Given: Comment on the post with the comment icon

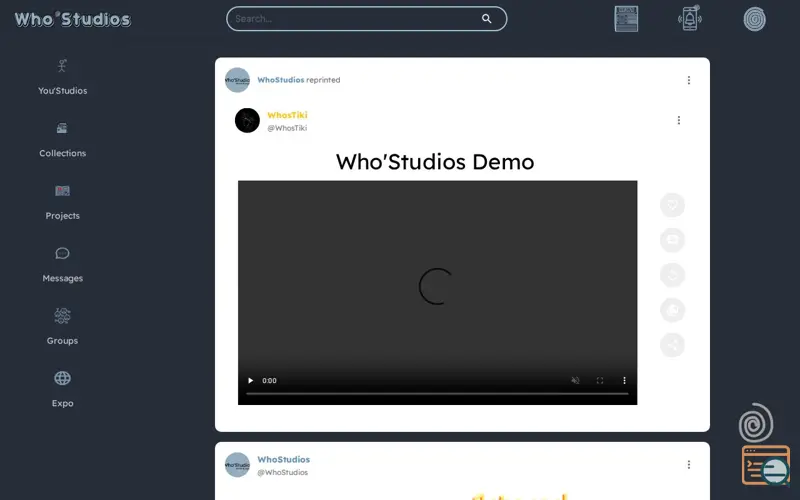Looking at the screenshot, I should 672,240.
